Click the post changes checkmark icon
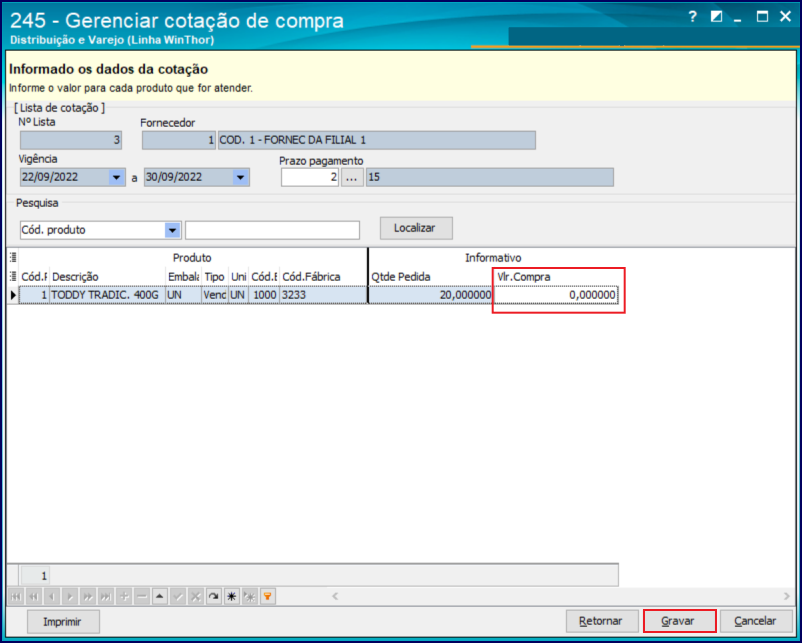The image size is (802, 643). 178,596
